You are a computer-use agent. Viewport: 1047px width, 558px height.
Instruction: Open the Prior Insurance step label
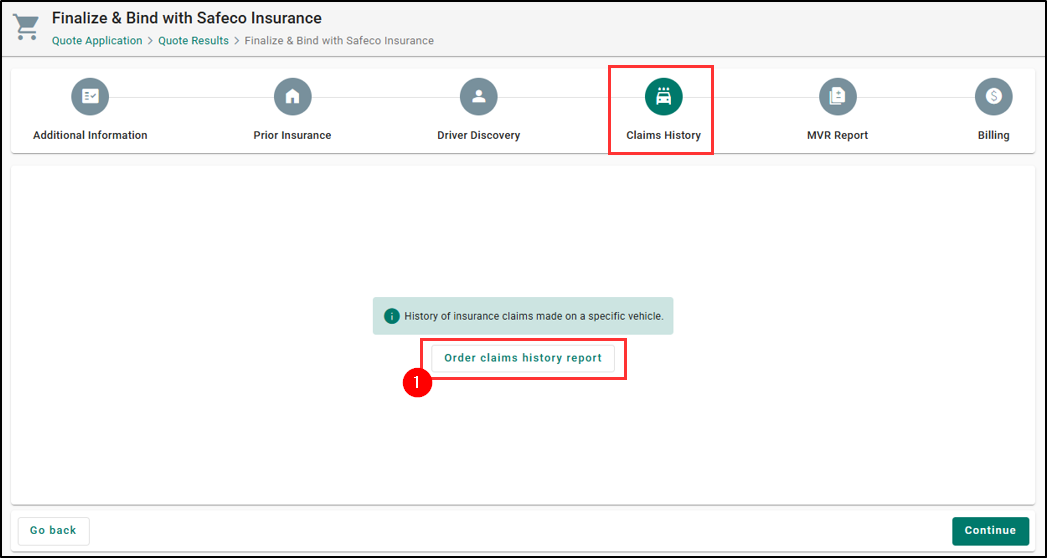point(292,135)
